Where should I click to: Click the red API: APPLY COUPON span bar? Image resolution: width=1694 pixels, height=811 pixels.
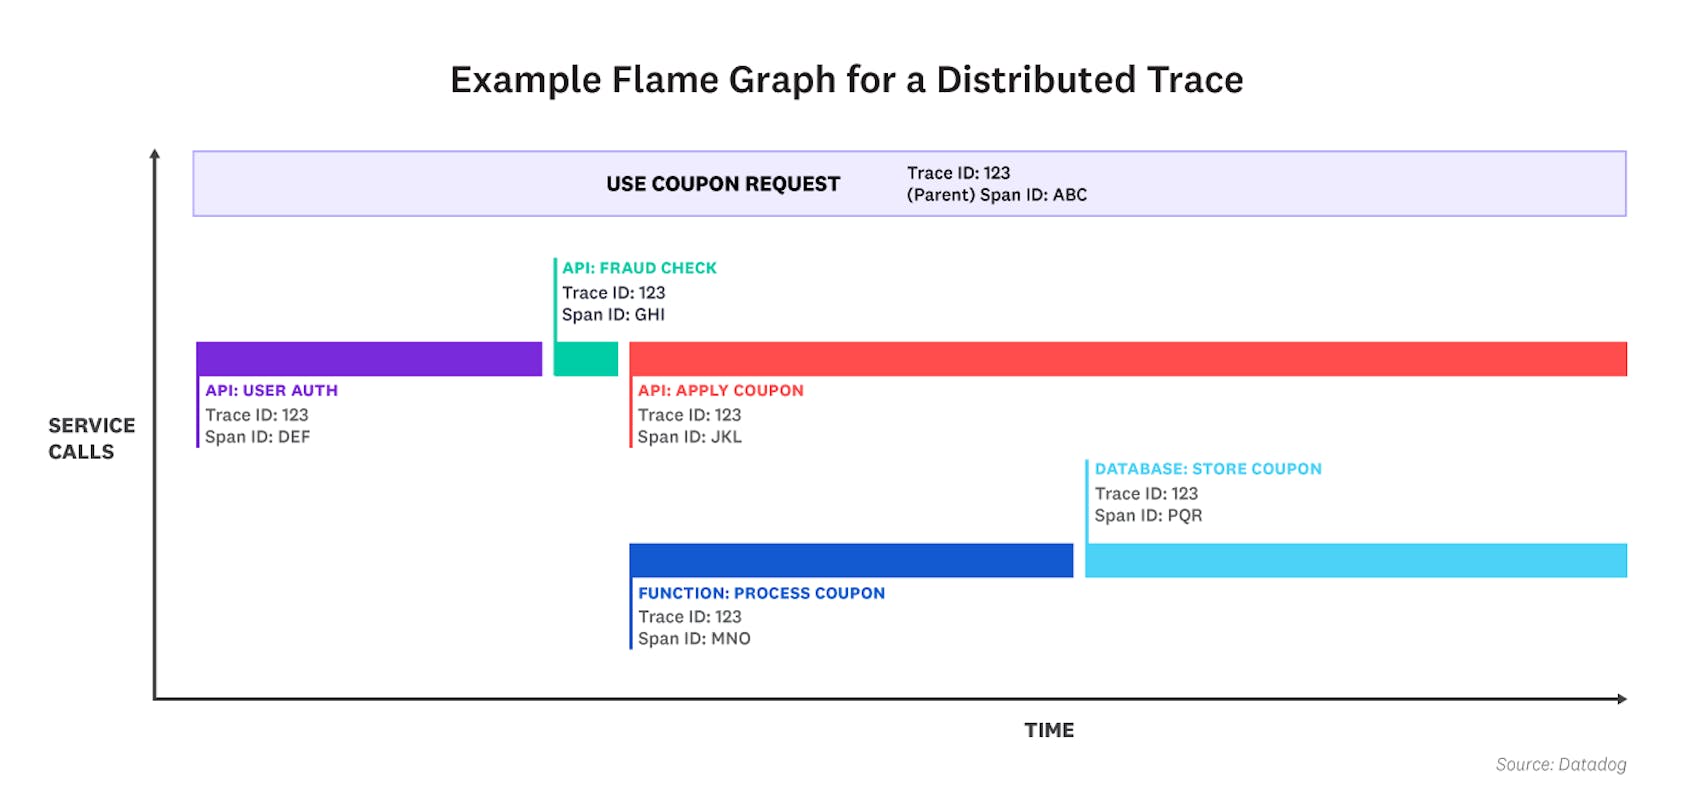click(1128, 359)
